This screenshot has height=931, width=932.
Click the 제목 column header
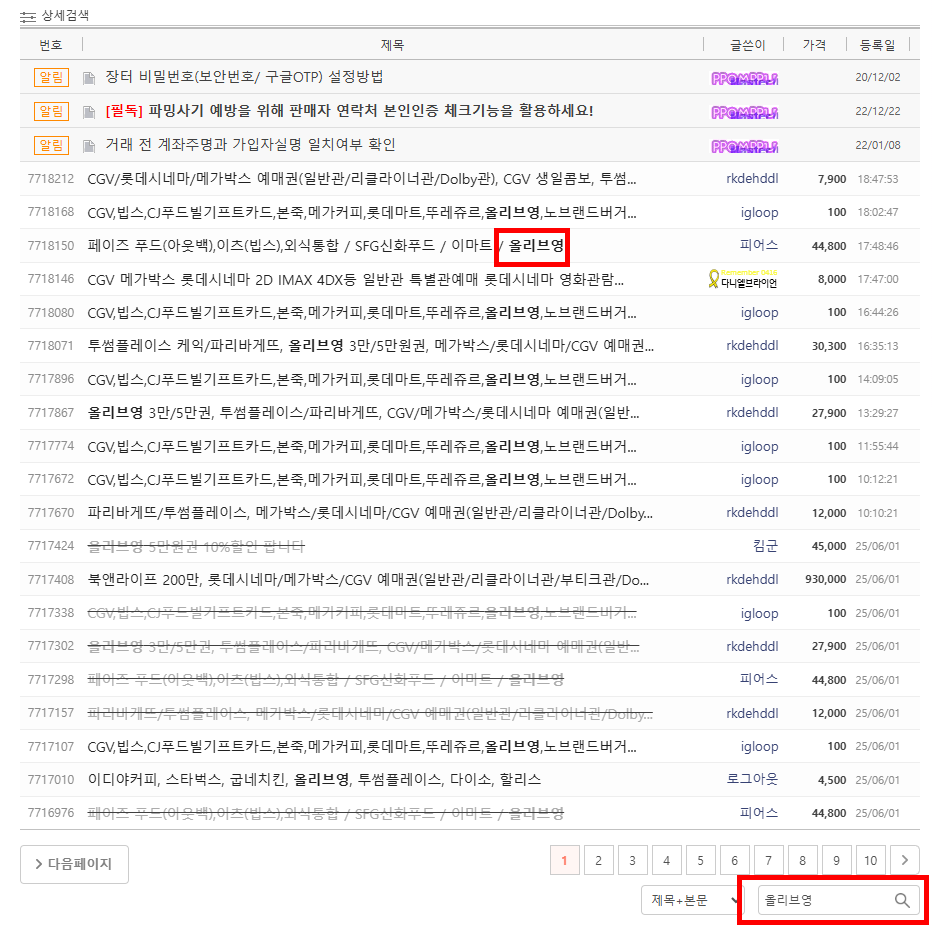pyautogui.click(x=392, y=45)
